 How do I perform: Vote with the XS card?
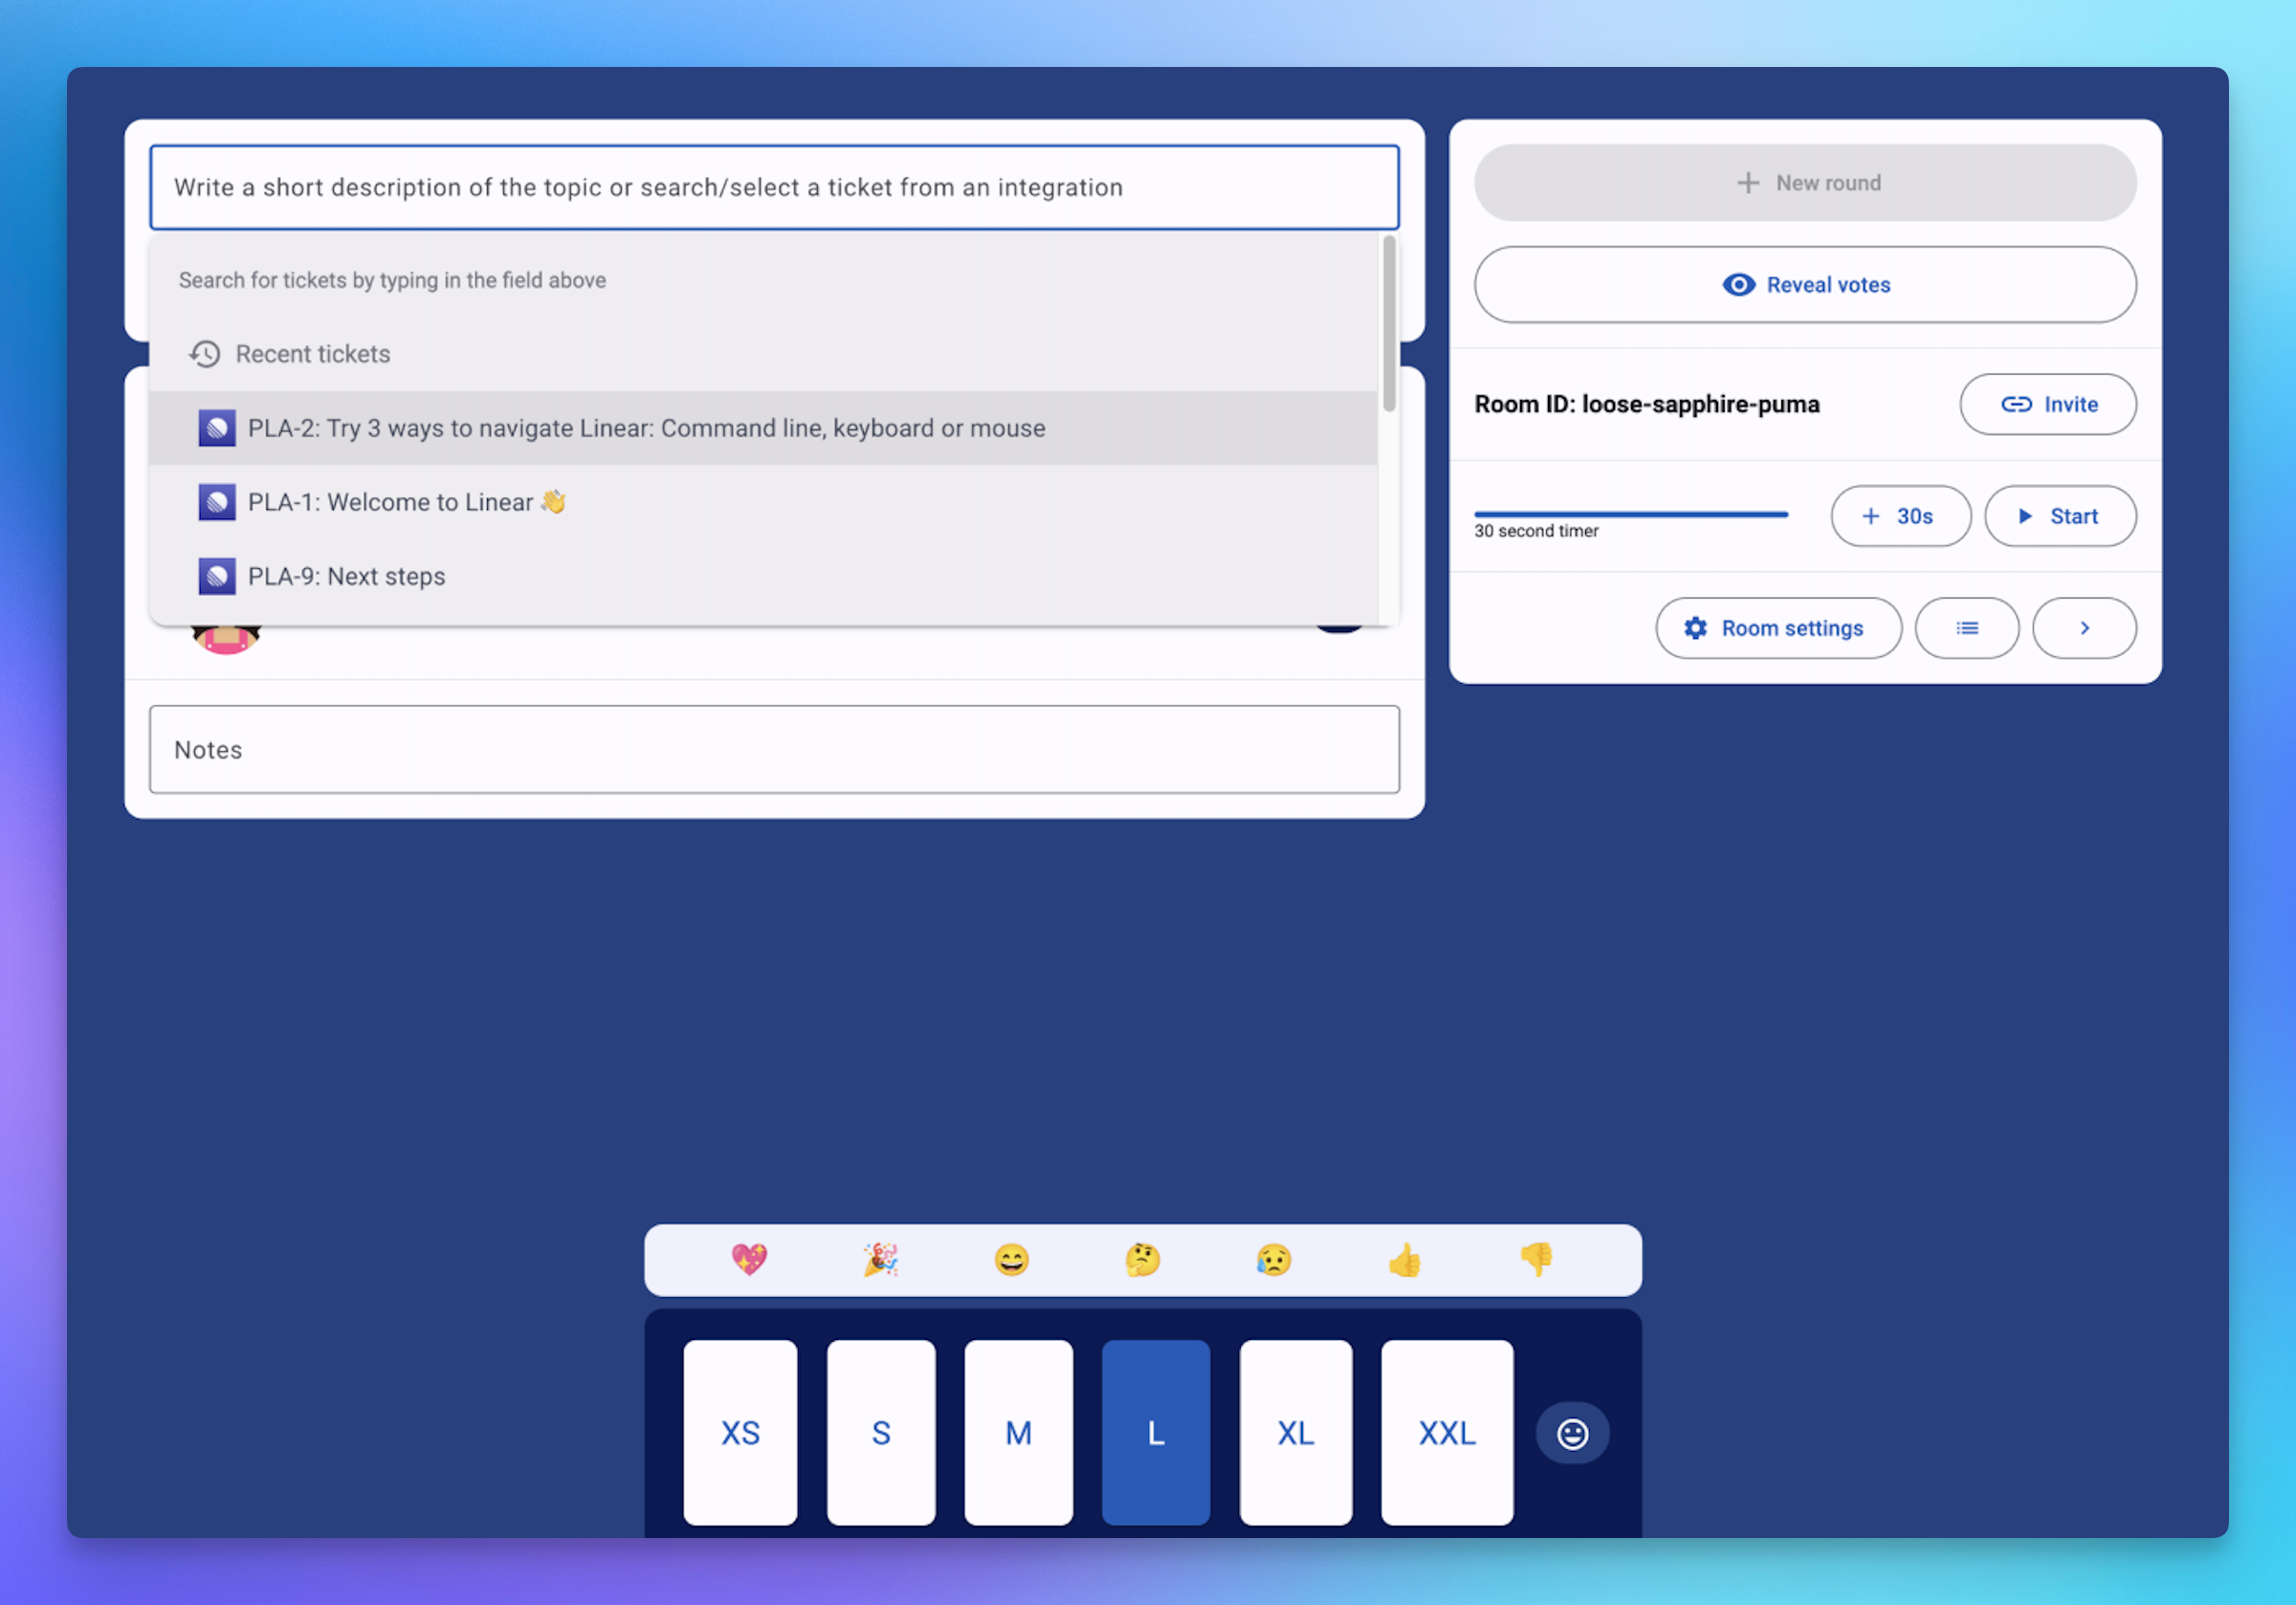[x=740, y=1432]
